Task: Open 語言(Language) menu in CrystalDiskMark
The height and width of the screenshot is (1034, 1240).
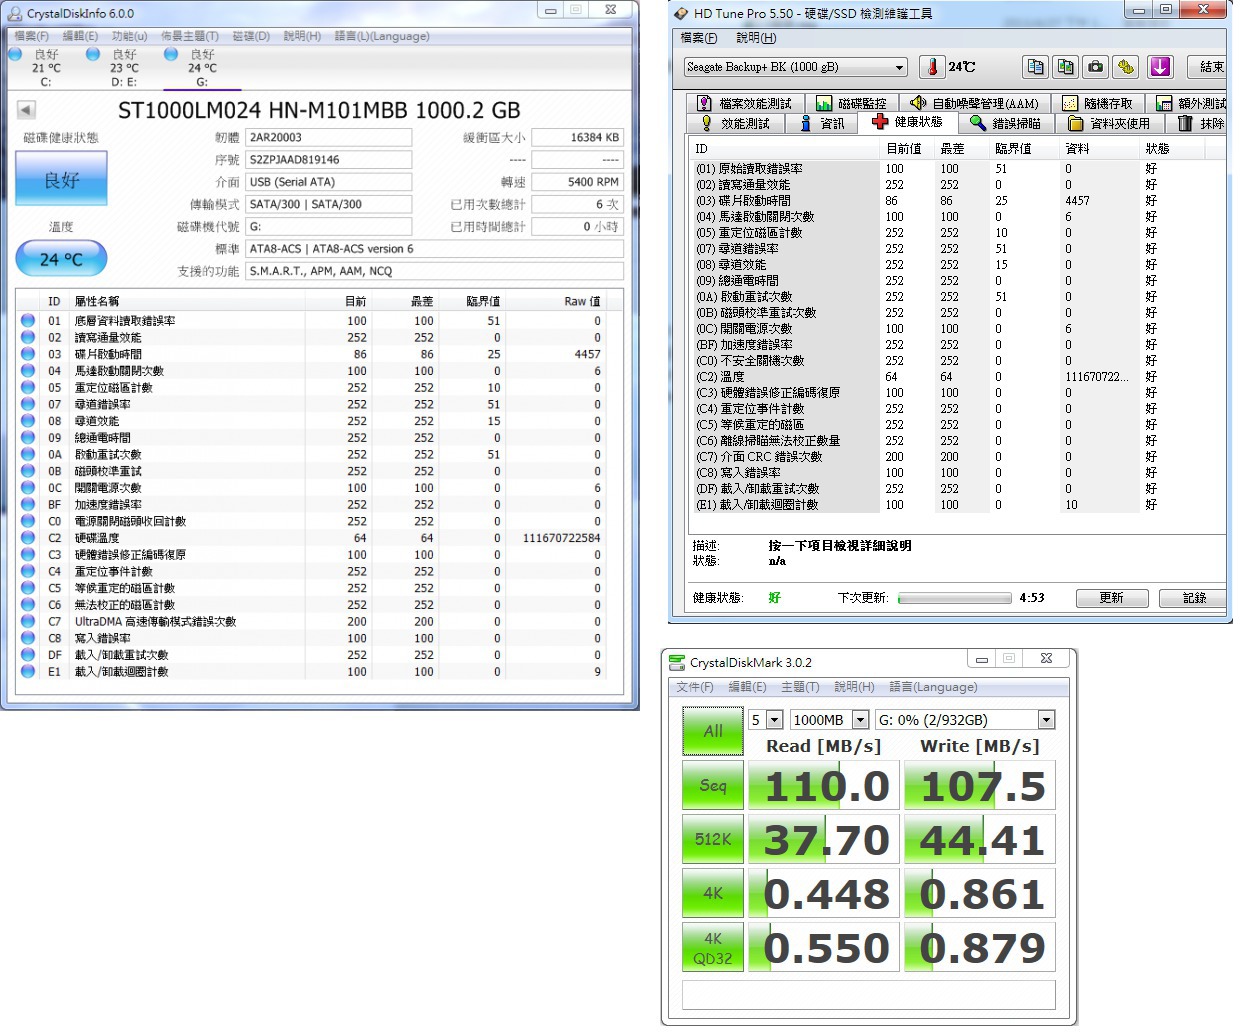Action: 933,687
